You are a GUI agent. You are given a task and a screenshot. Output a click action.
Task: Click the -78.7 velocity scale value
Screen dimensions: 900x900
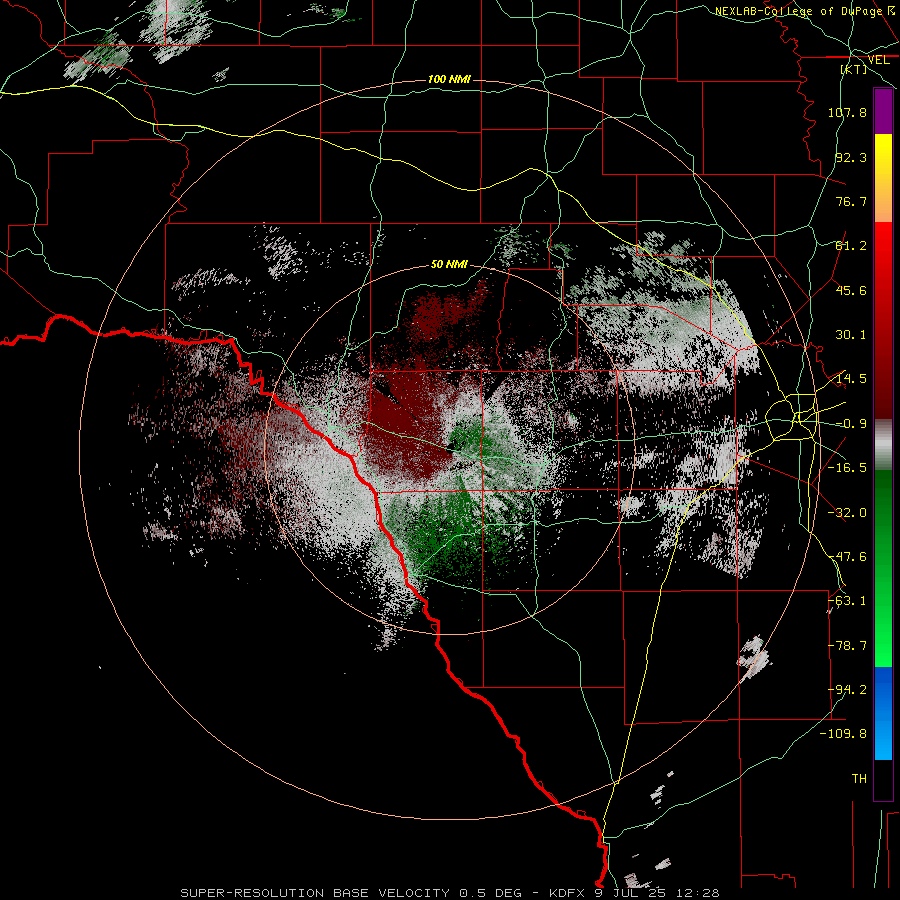click(x=847, y=646)
